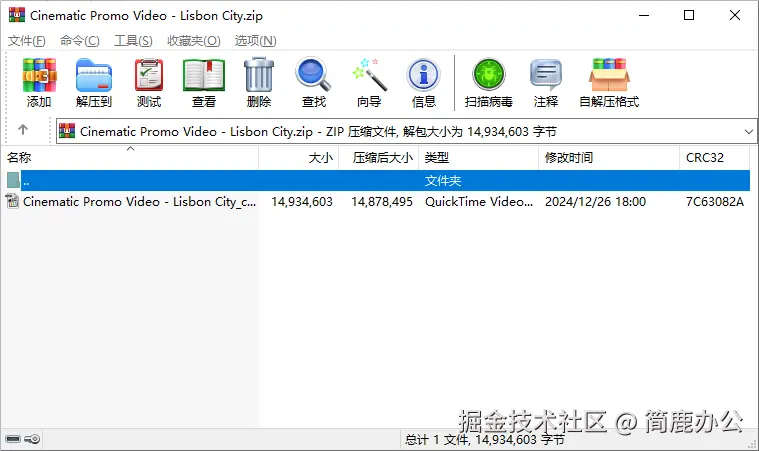This screenshot has height=451, width=759.
Task: Maximize the WinRAR window
Action: pos(689,15)
